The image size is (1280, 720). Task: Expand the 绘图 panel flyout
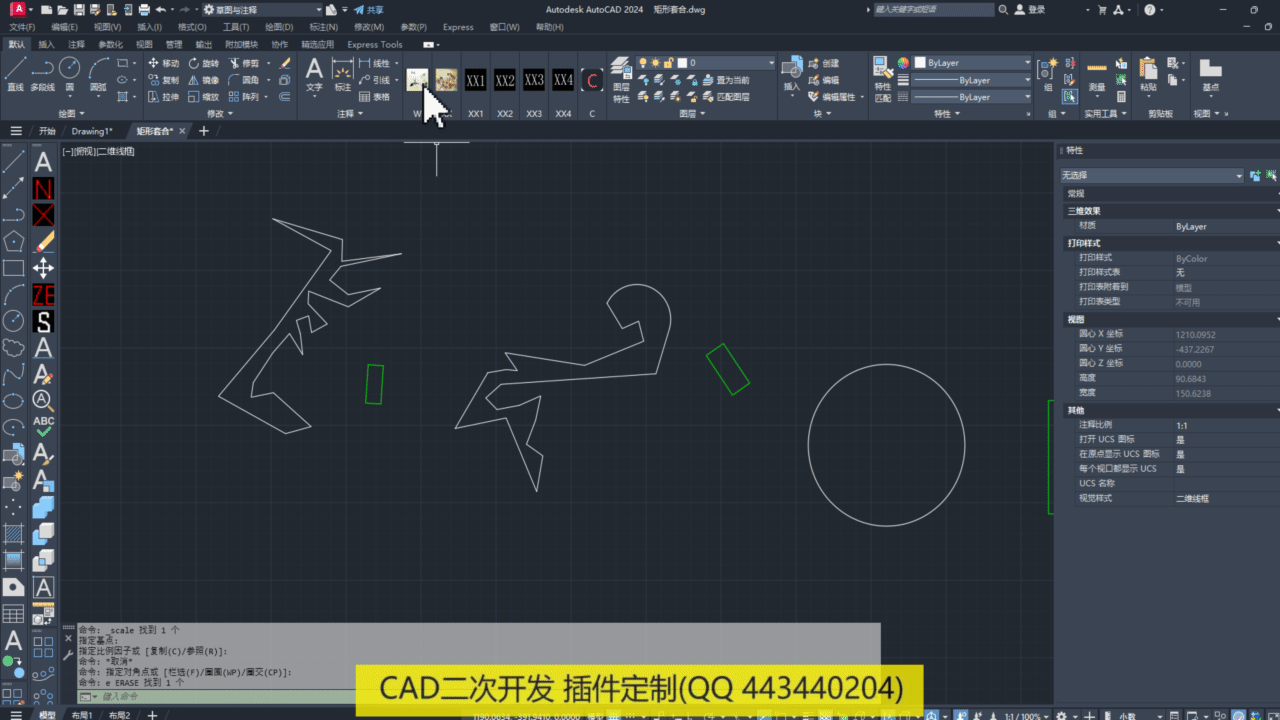73,113
